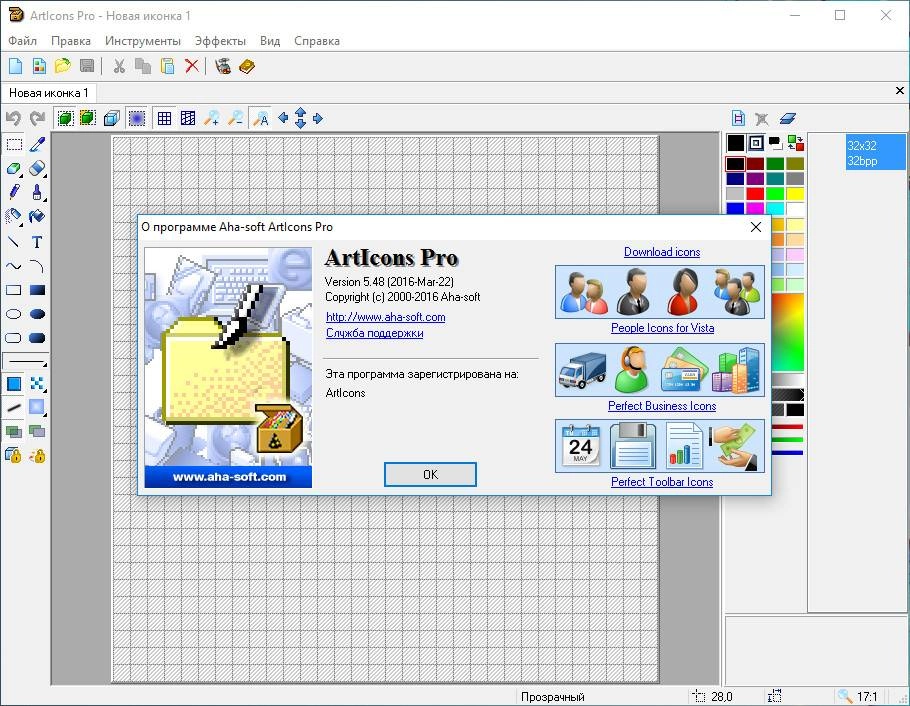Click the Cut scissors icon

coord(119,66)
